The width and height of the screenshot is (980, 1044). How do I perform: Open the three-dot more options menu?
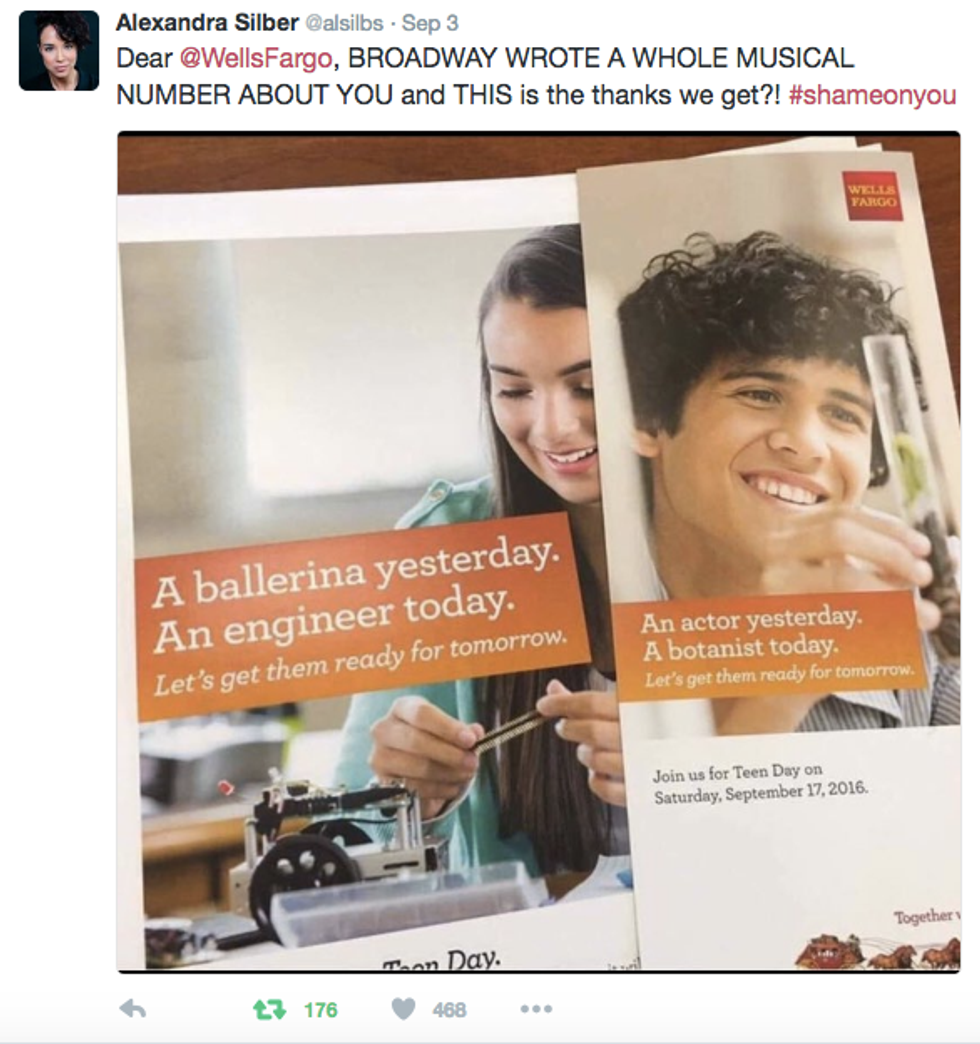tap(536, 1009)
